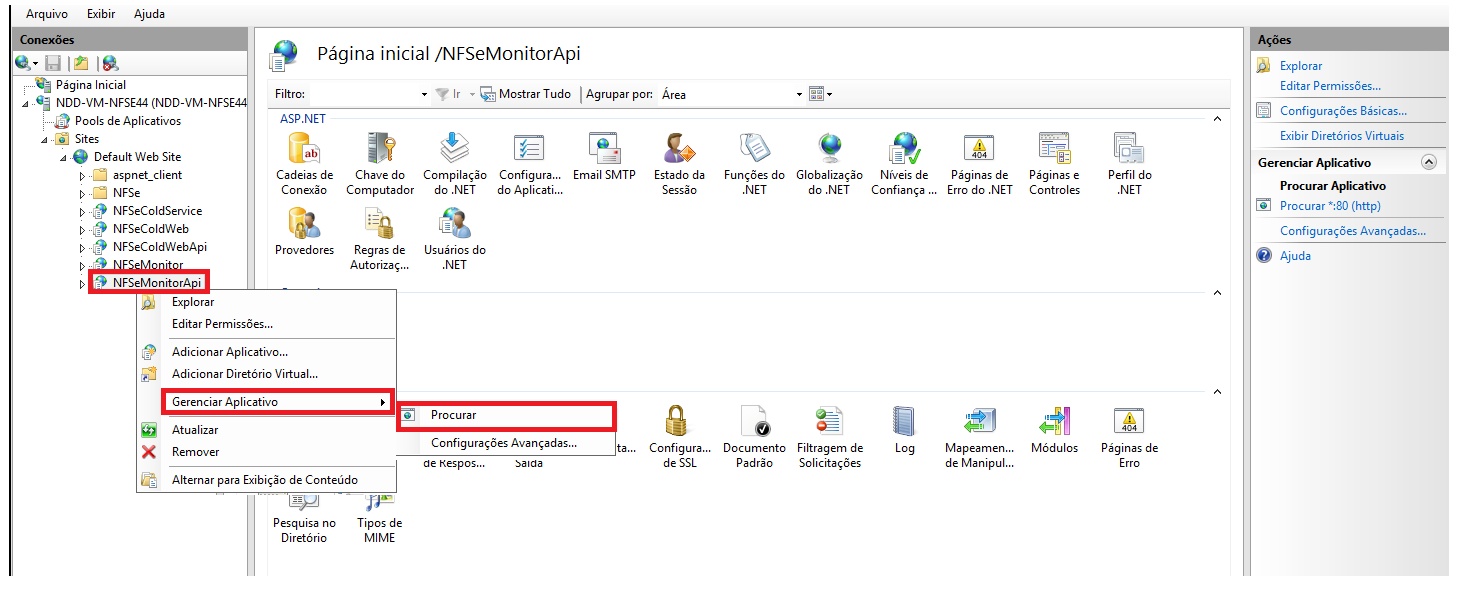Viewport: 1464px width, 603px height.
Task: Open the Filtro dropdown arrow
Action: [x=424, y=94]
